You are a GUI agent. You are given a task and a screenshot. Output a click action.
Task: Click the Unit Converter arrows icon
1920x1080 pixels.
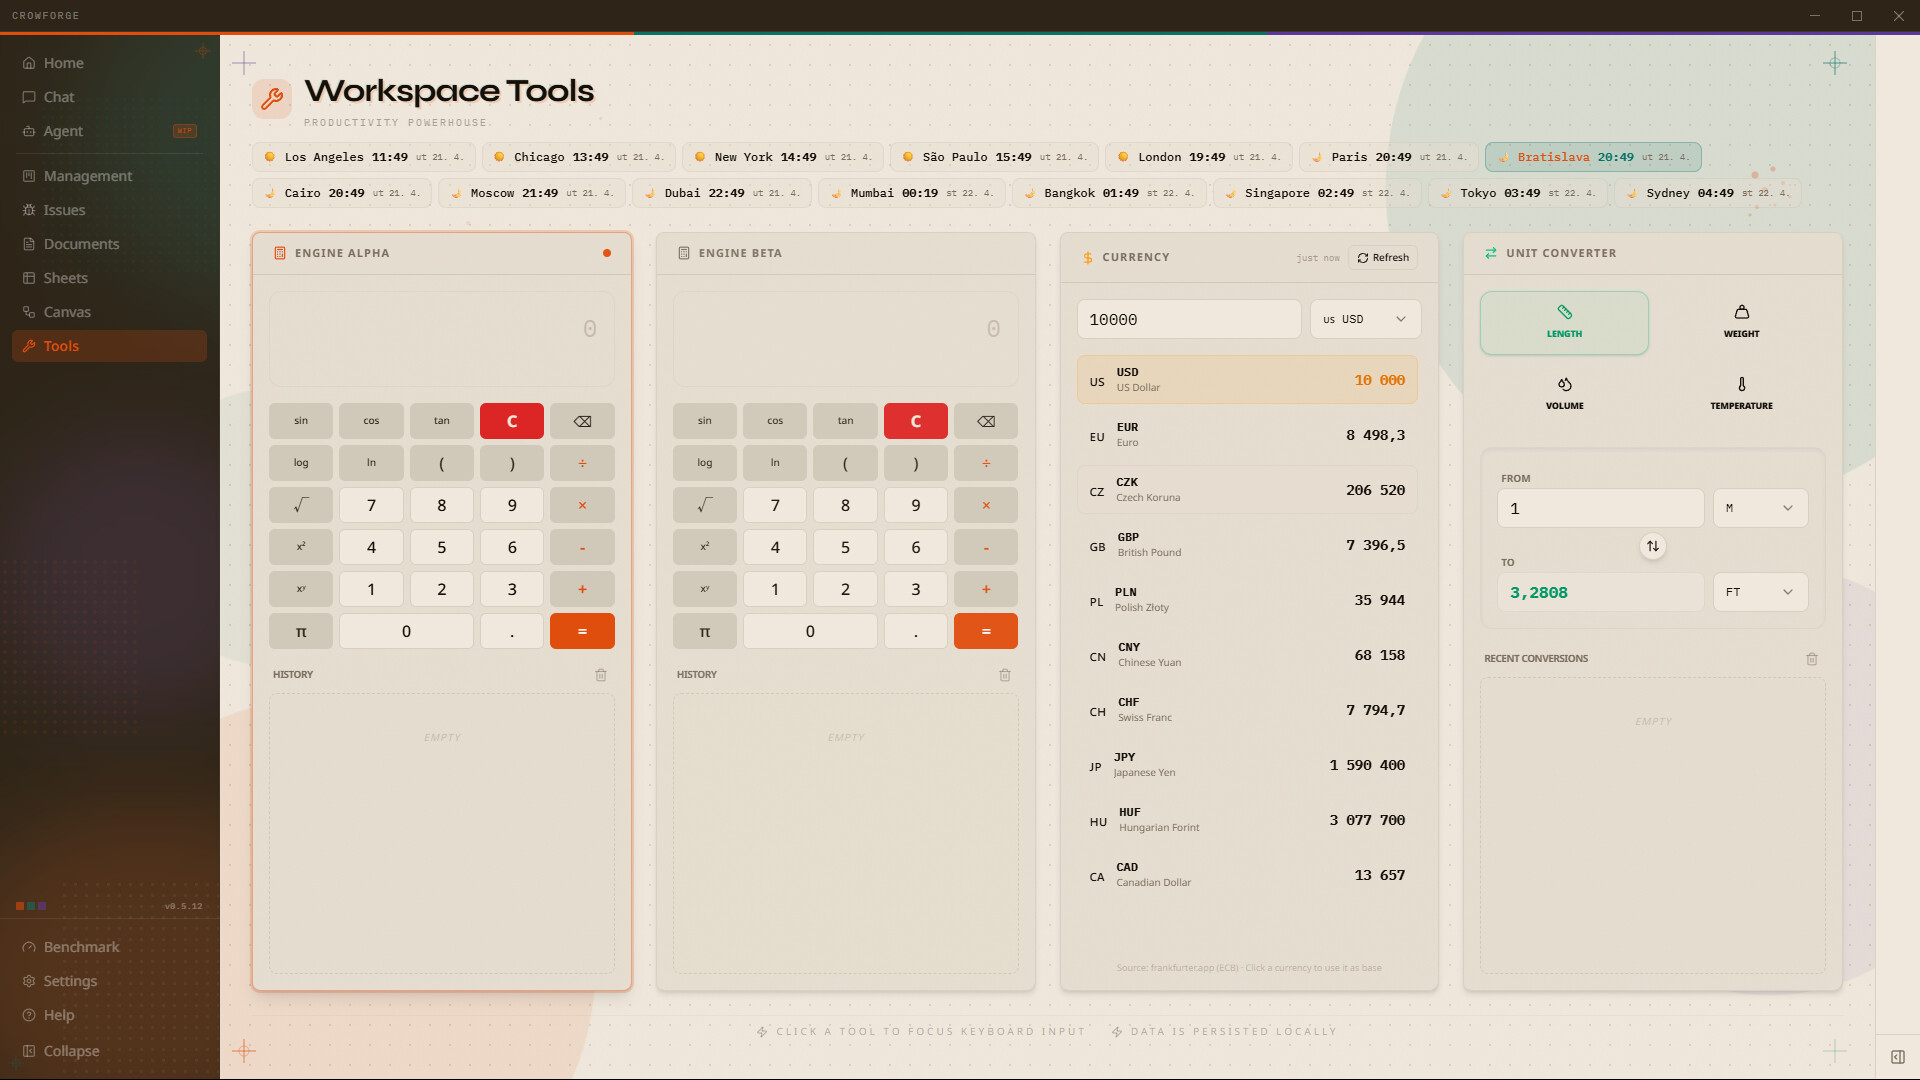click(x=1491, y=253)
